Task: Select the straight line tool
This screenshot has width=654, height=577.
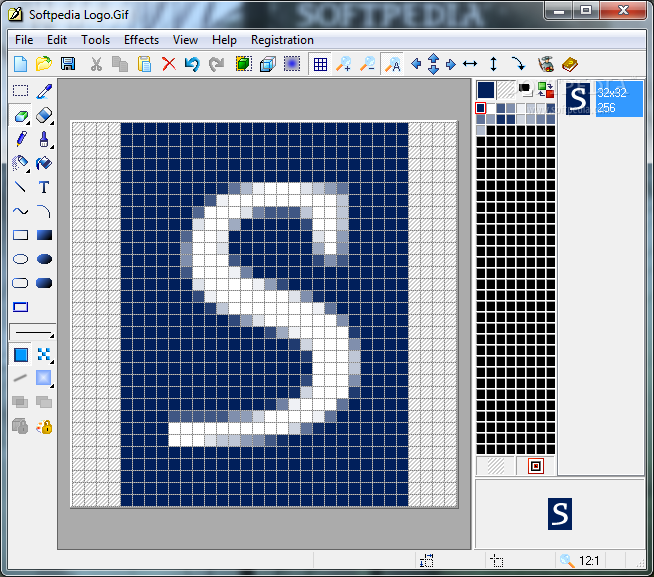Action: click(x=20, y=187)
